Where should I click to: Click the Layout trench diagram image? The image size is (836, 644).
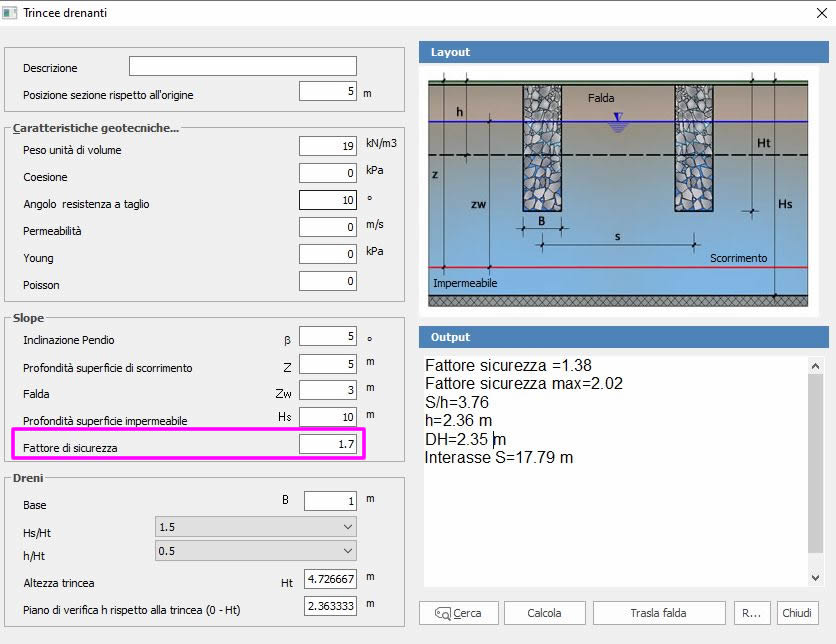(618, 190)
